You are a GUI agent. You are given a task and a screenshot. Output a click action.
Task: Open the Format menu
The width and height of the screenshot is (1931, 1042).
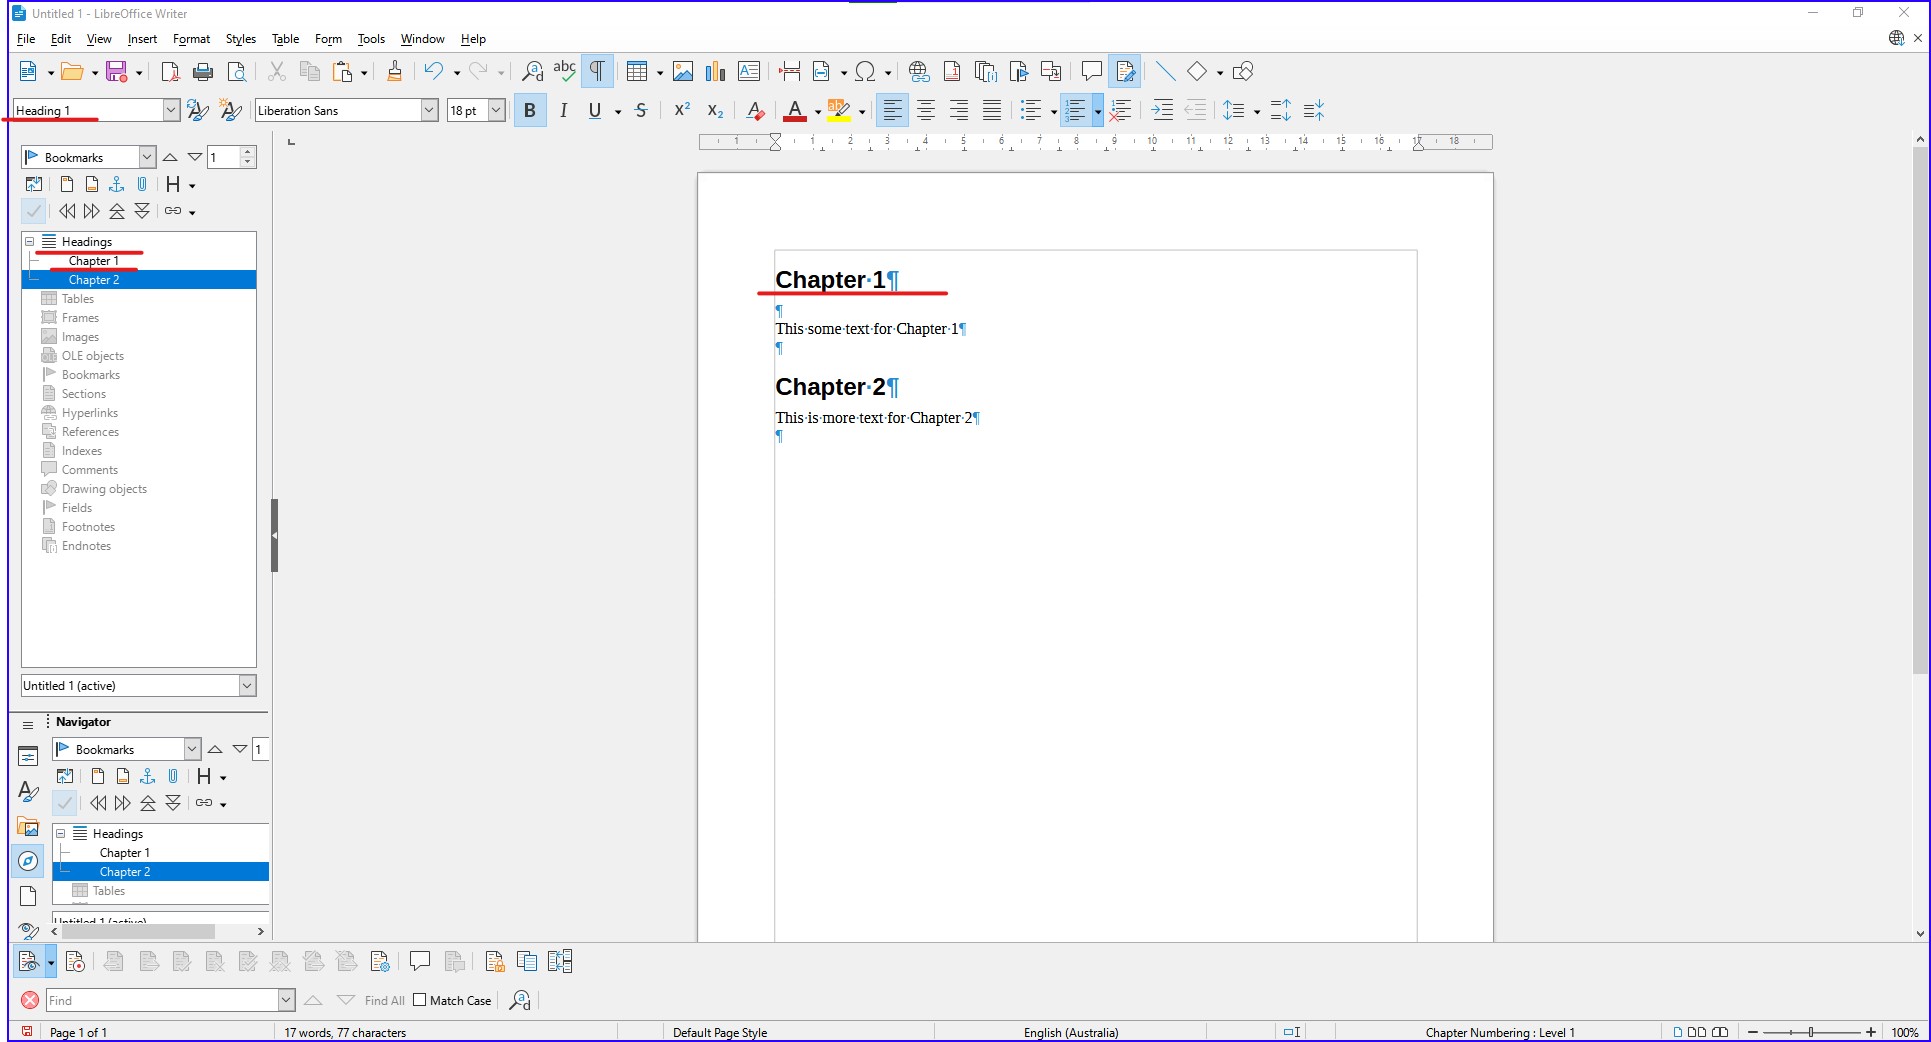[x=191, y=39]
